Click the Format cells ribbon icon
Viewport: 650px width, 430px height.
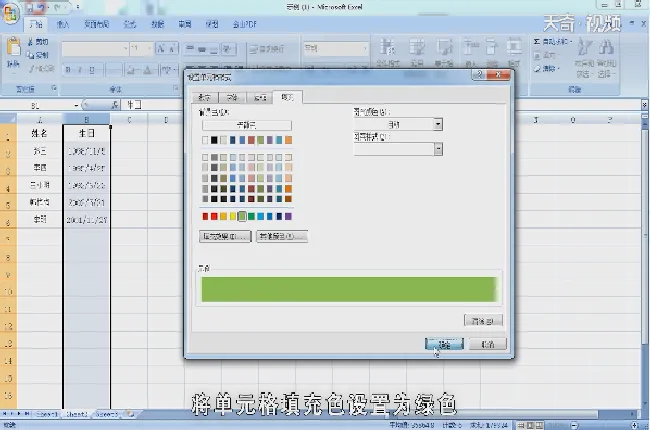pos(514,47)
